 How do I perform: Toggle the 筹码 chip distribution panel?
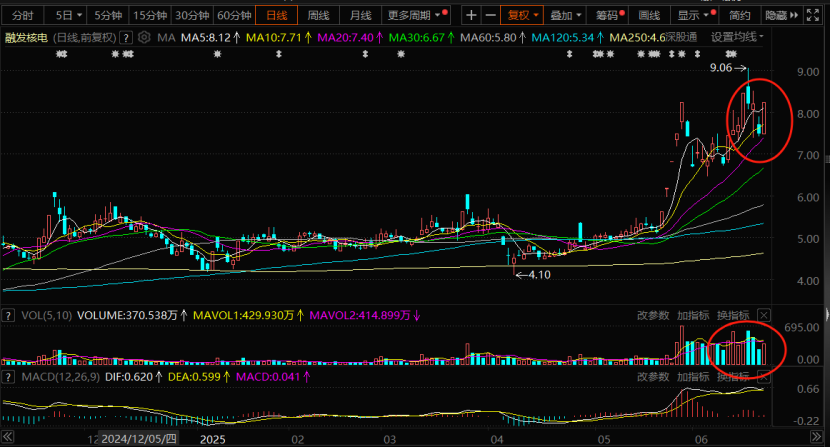click(x=606, y=16)
